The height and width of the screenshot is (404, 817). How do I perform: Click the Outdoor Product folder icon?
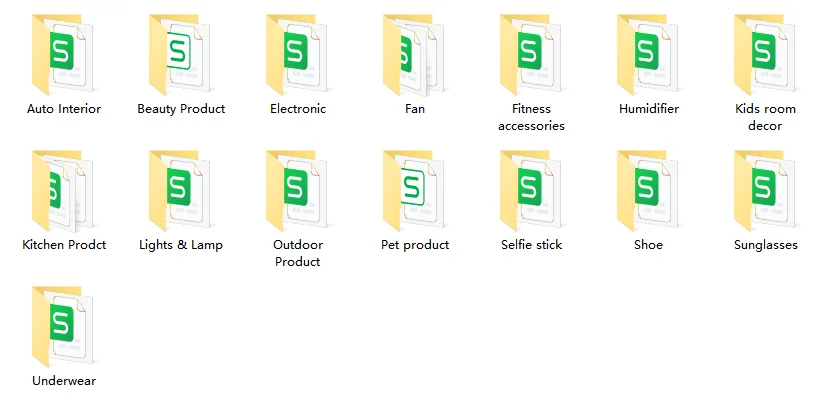pos(298,190)
